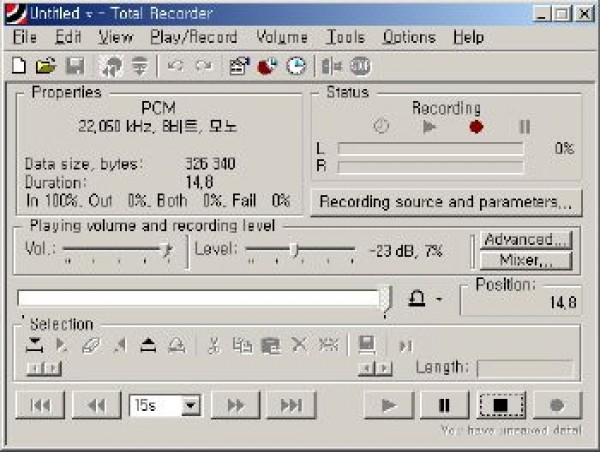Click the position slider handle

tap(386, 300)
